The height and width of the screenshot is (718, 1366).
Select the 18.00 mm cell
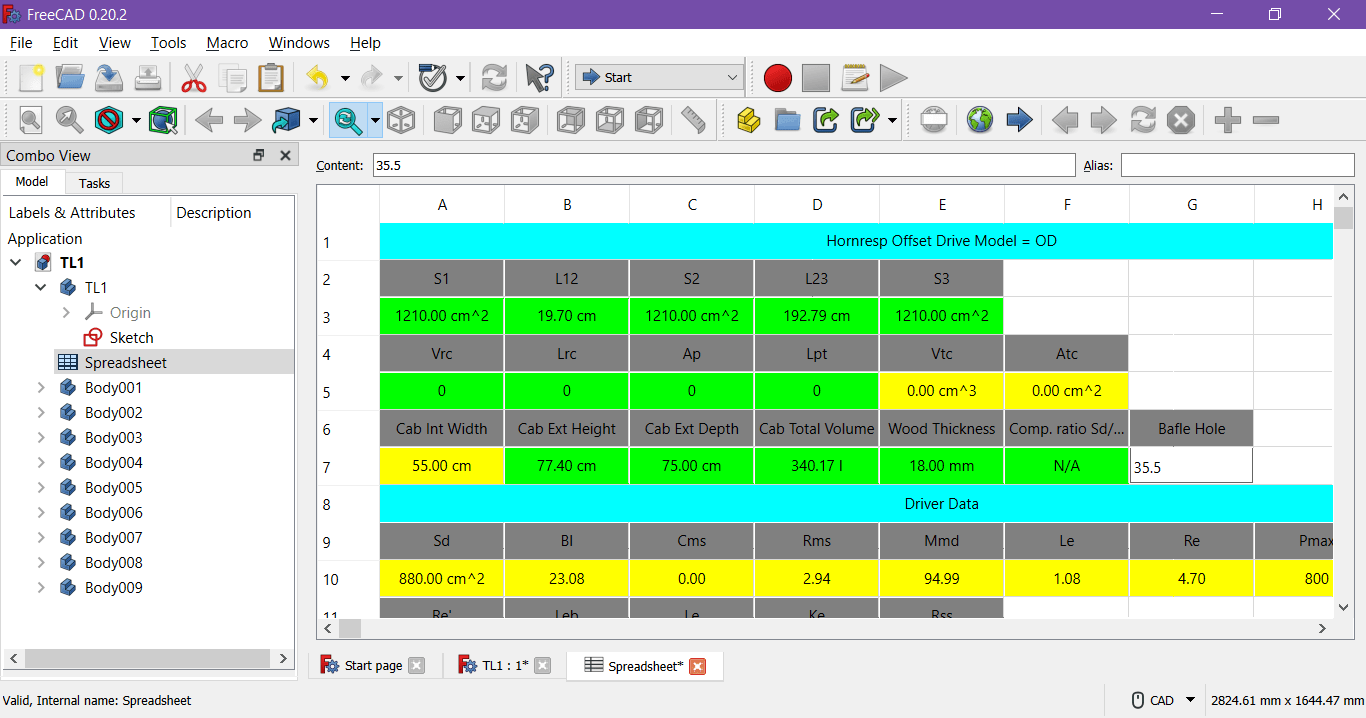tap(942, 466)
